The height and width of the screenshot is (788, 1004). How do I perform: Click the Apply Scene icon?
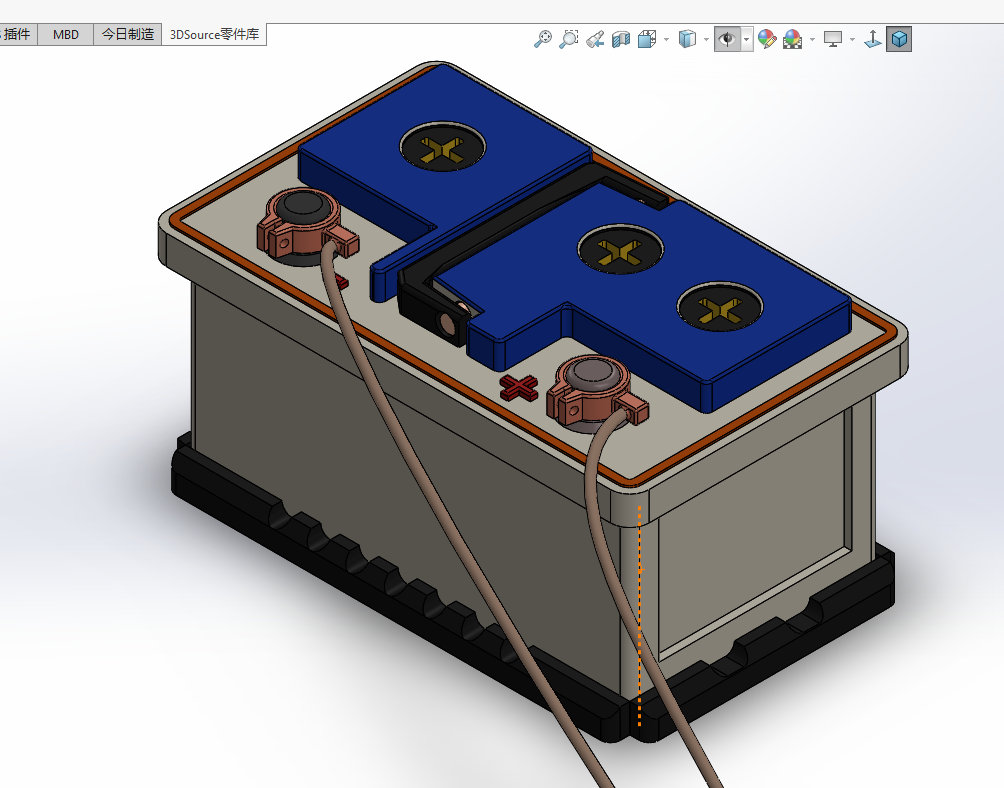[x=792, y=39]
